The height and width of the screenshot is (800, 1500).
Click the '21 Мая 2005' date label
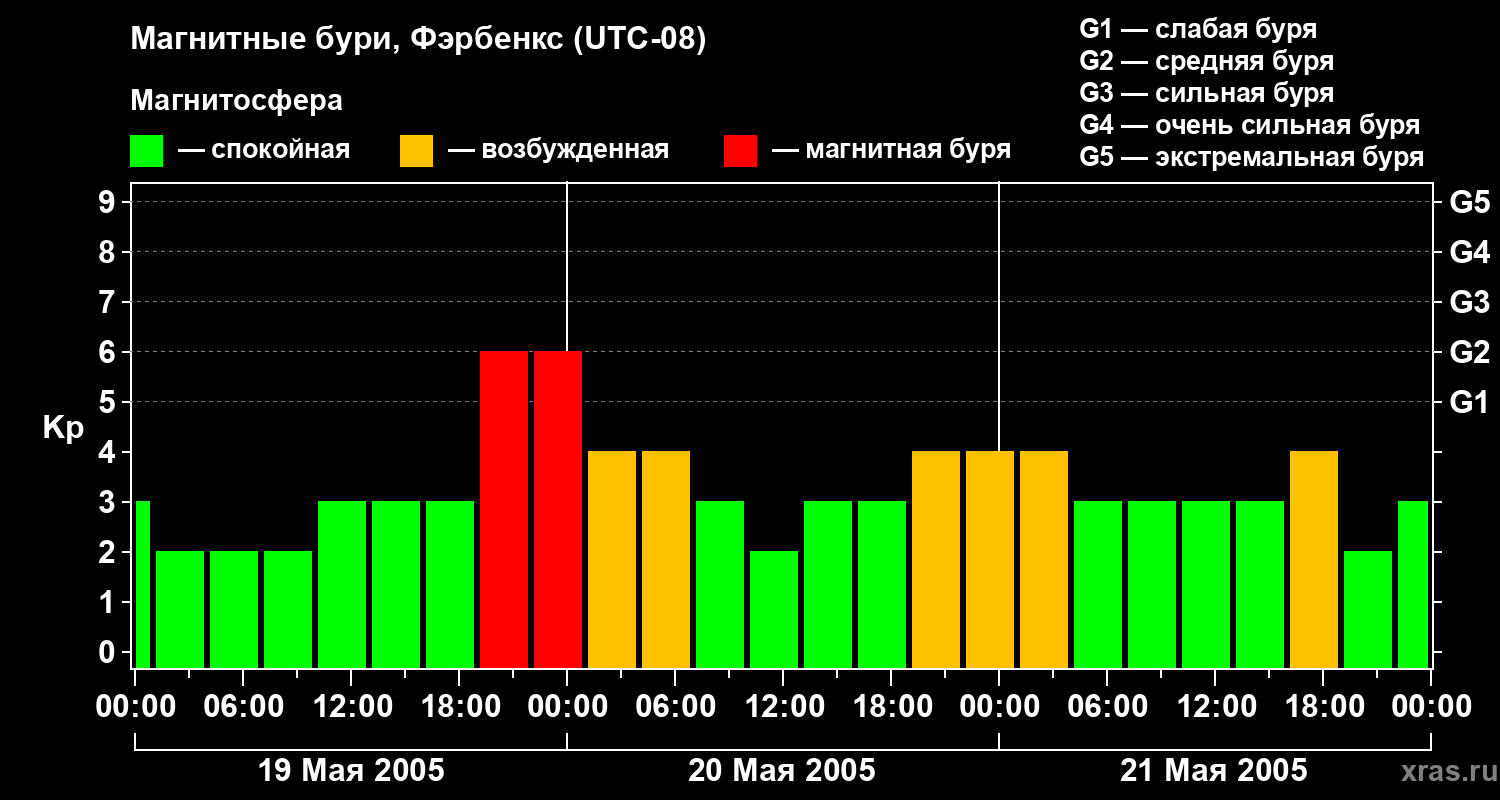point(1213,770)
